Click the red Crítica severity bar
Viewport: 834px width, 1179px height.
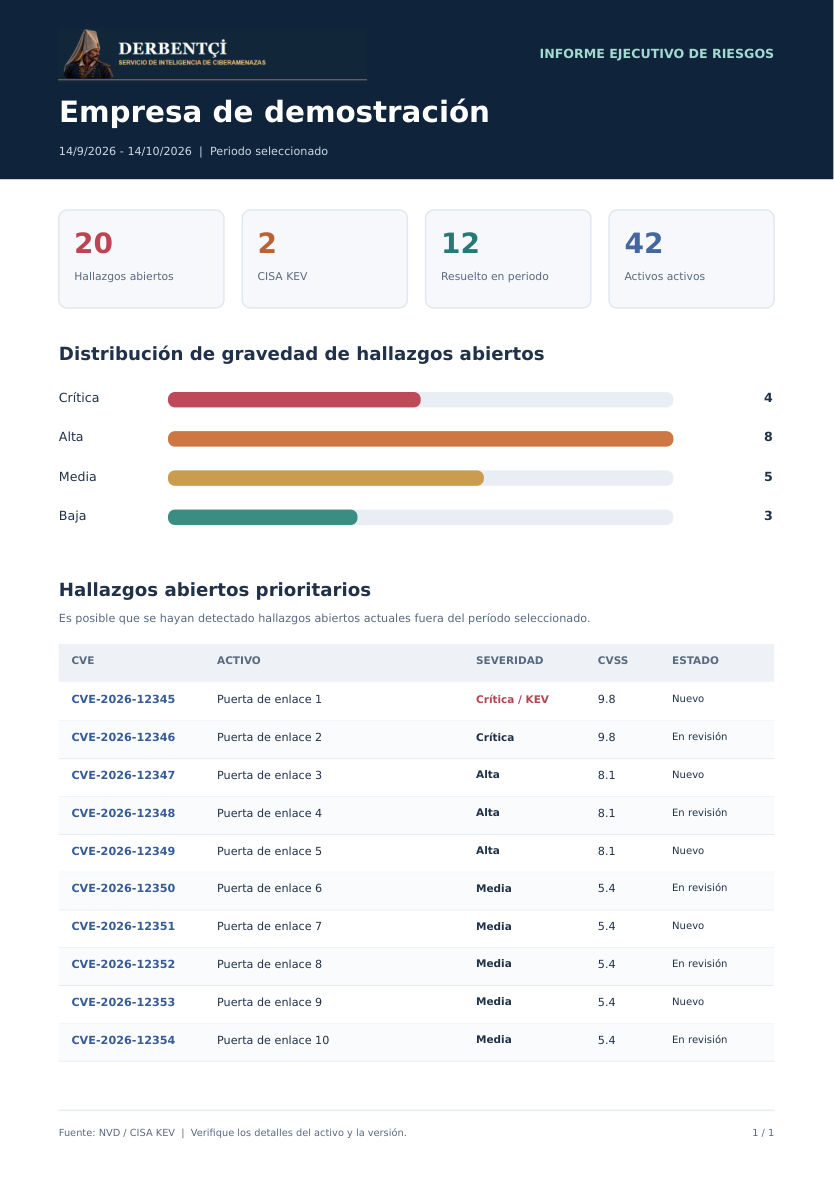point(294,399)
